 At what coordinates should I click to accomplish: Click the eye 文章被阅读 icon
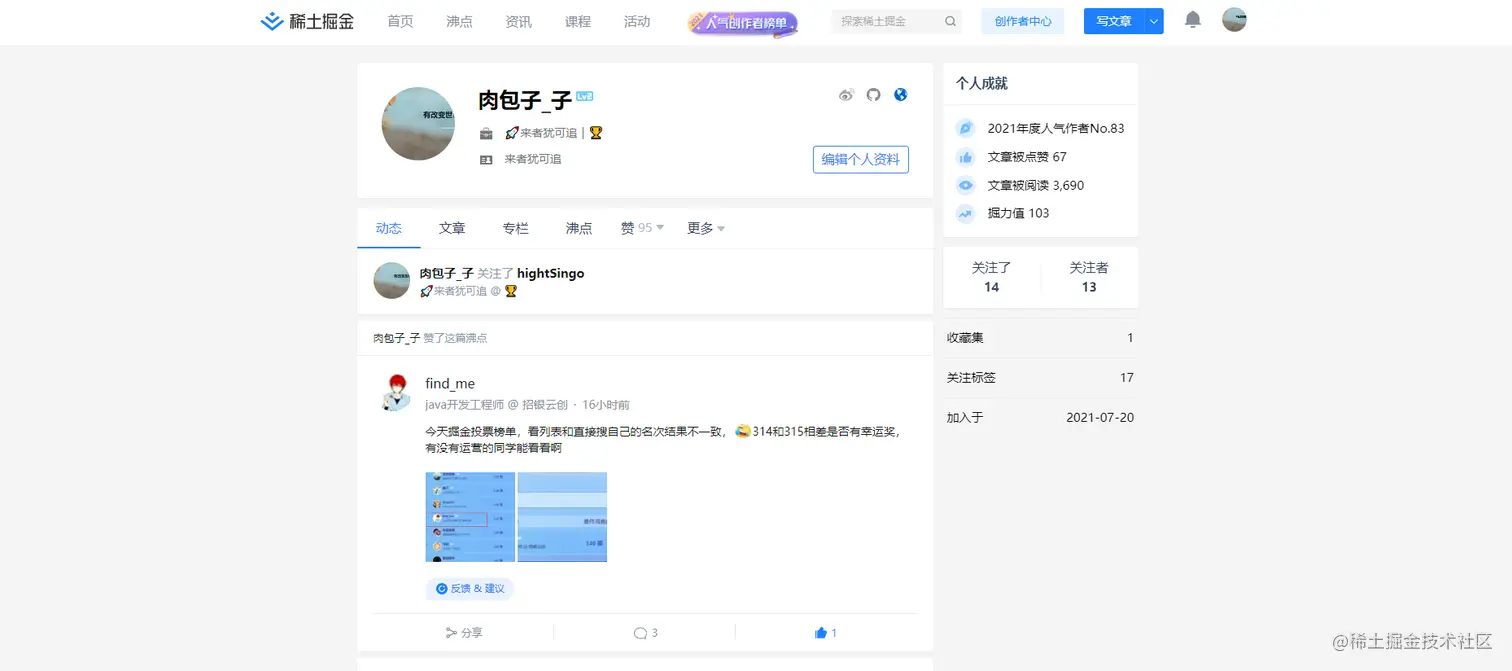click(965, 185)
